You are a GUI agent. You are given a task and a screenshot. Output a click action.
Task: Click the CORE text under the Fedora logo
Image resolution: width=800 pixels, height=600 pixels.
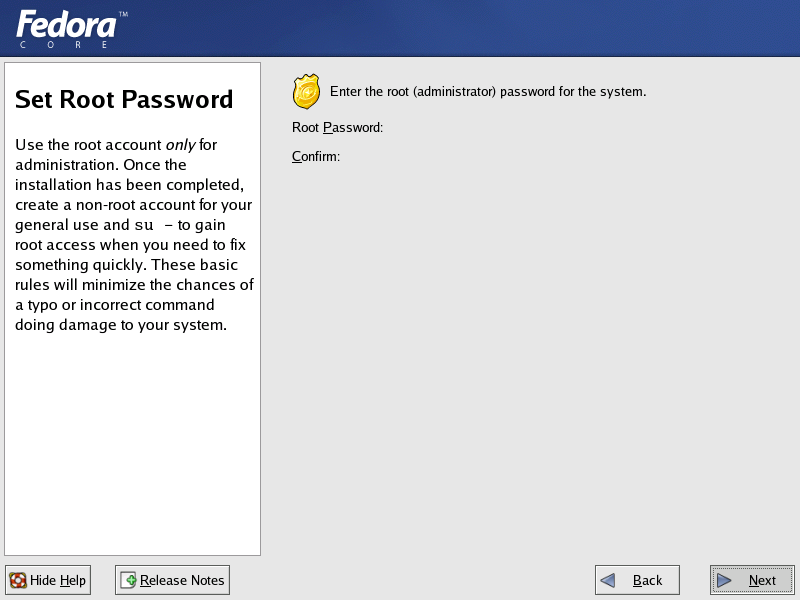click(x=64, y=45)
